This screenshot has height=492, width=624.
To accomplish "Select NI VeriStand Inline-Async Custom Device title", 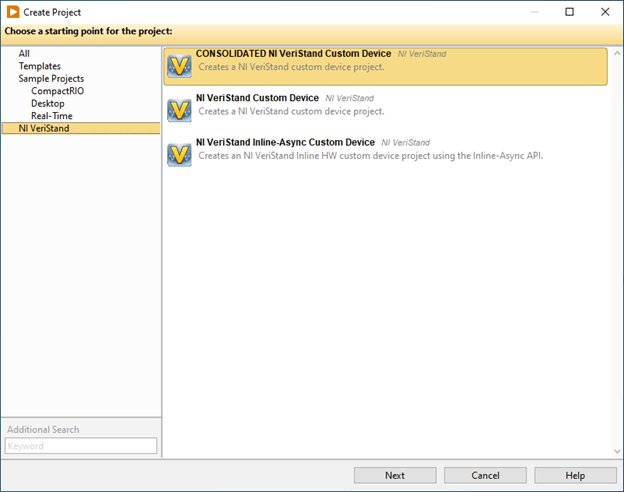I will 285,143.
